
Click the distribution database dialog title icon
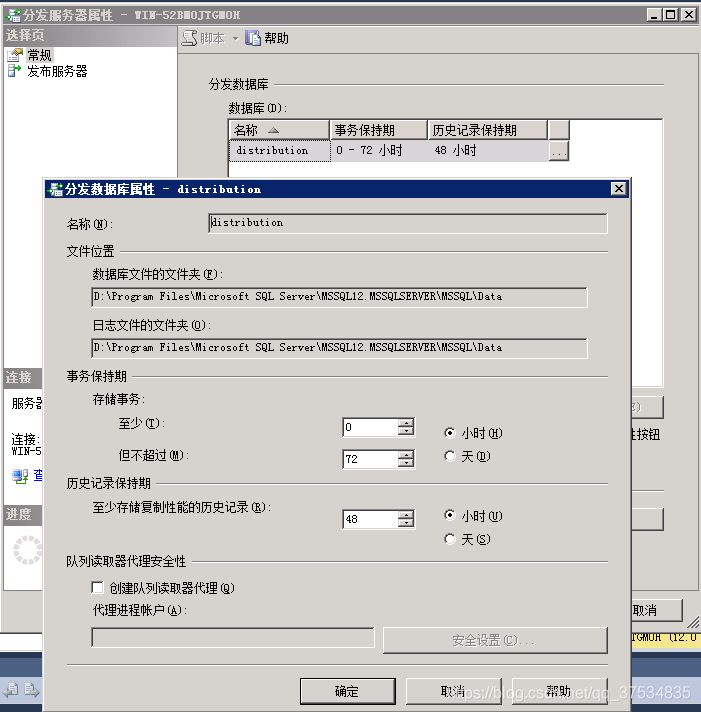click(x=55, y=189)
